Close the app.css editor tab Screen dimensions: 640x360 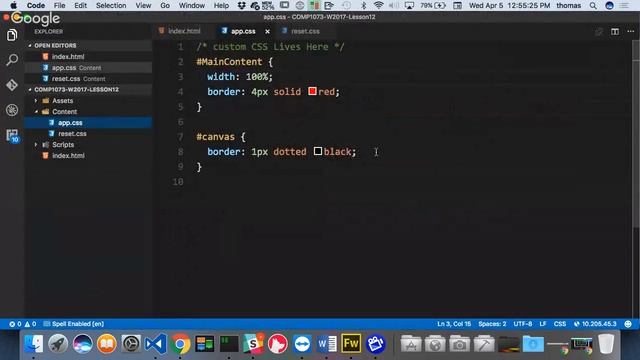point(267,31)
